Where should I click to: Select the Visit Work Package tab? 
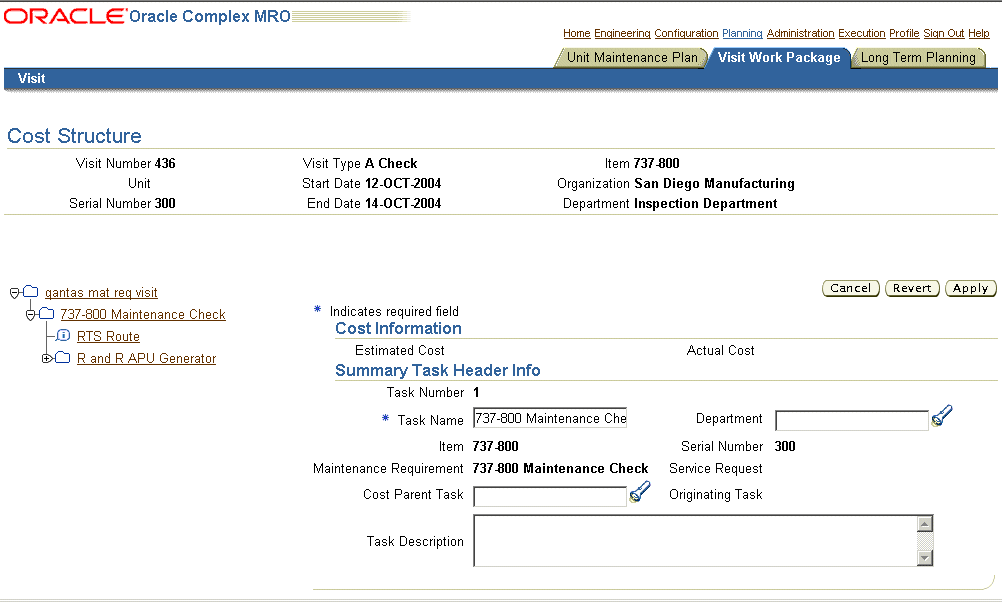point(778,58)
